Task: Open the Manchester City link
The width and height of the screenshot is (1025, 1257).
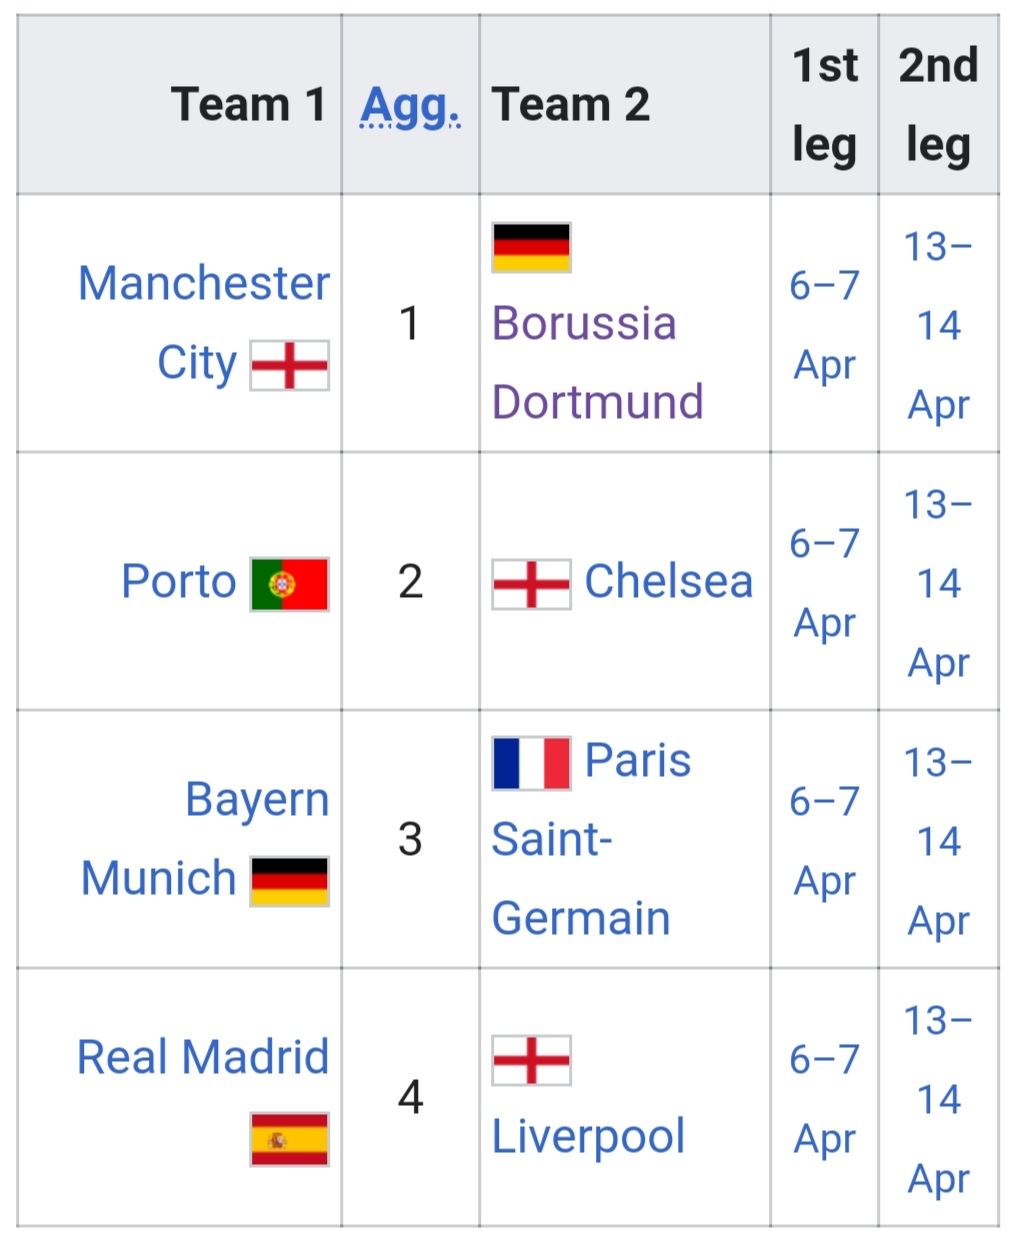Action: coord(204,323)
